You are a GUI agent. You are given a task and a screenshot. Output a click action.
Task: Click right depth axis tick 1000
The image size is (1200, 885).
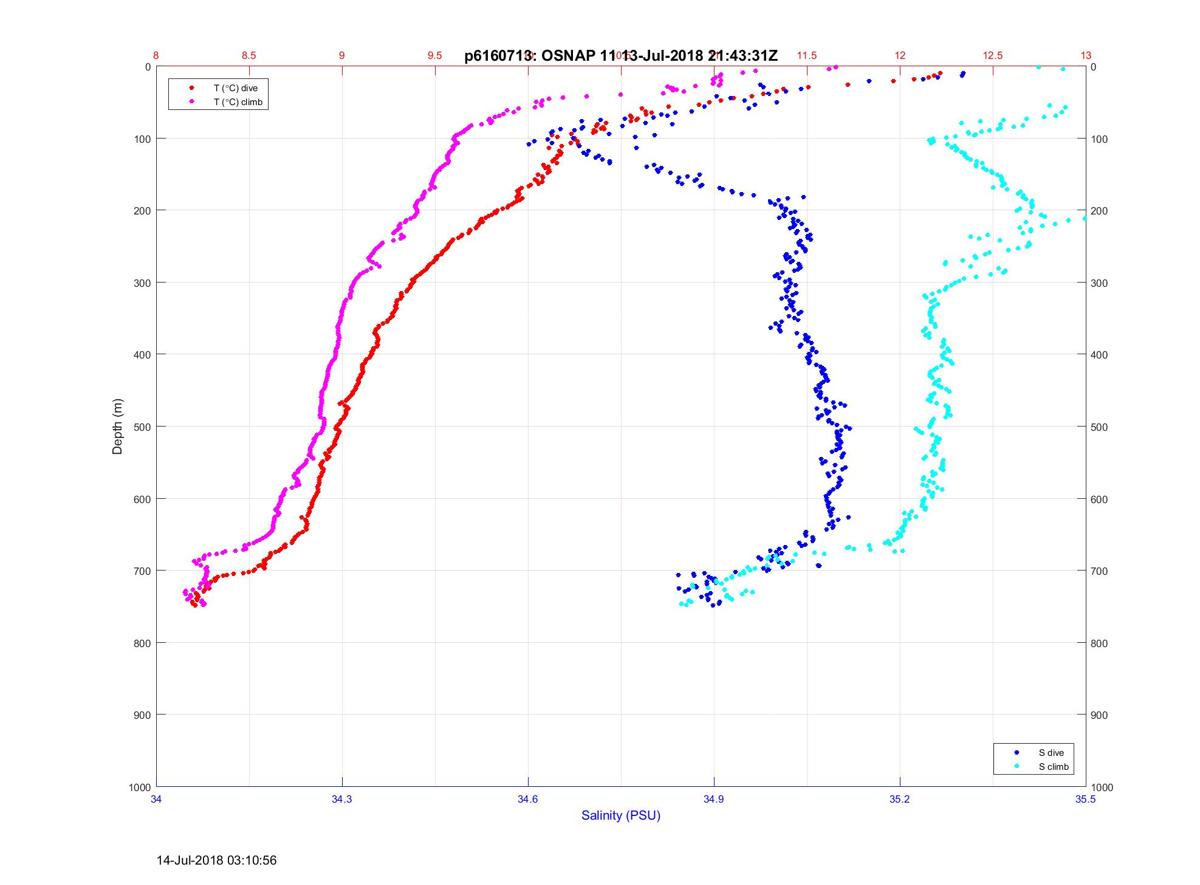(1103, 787)
